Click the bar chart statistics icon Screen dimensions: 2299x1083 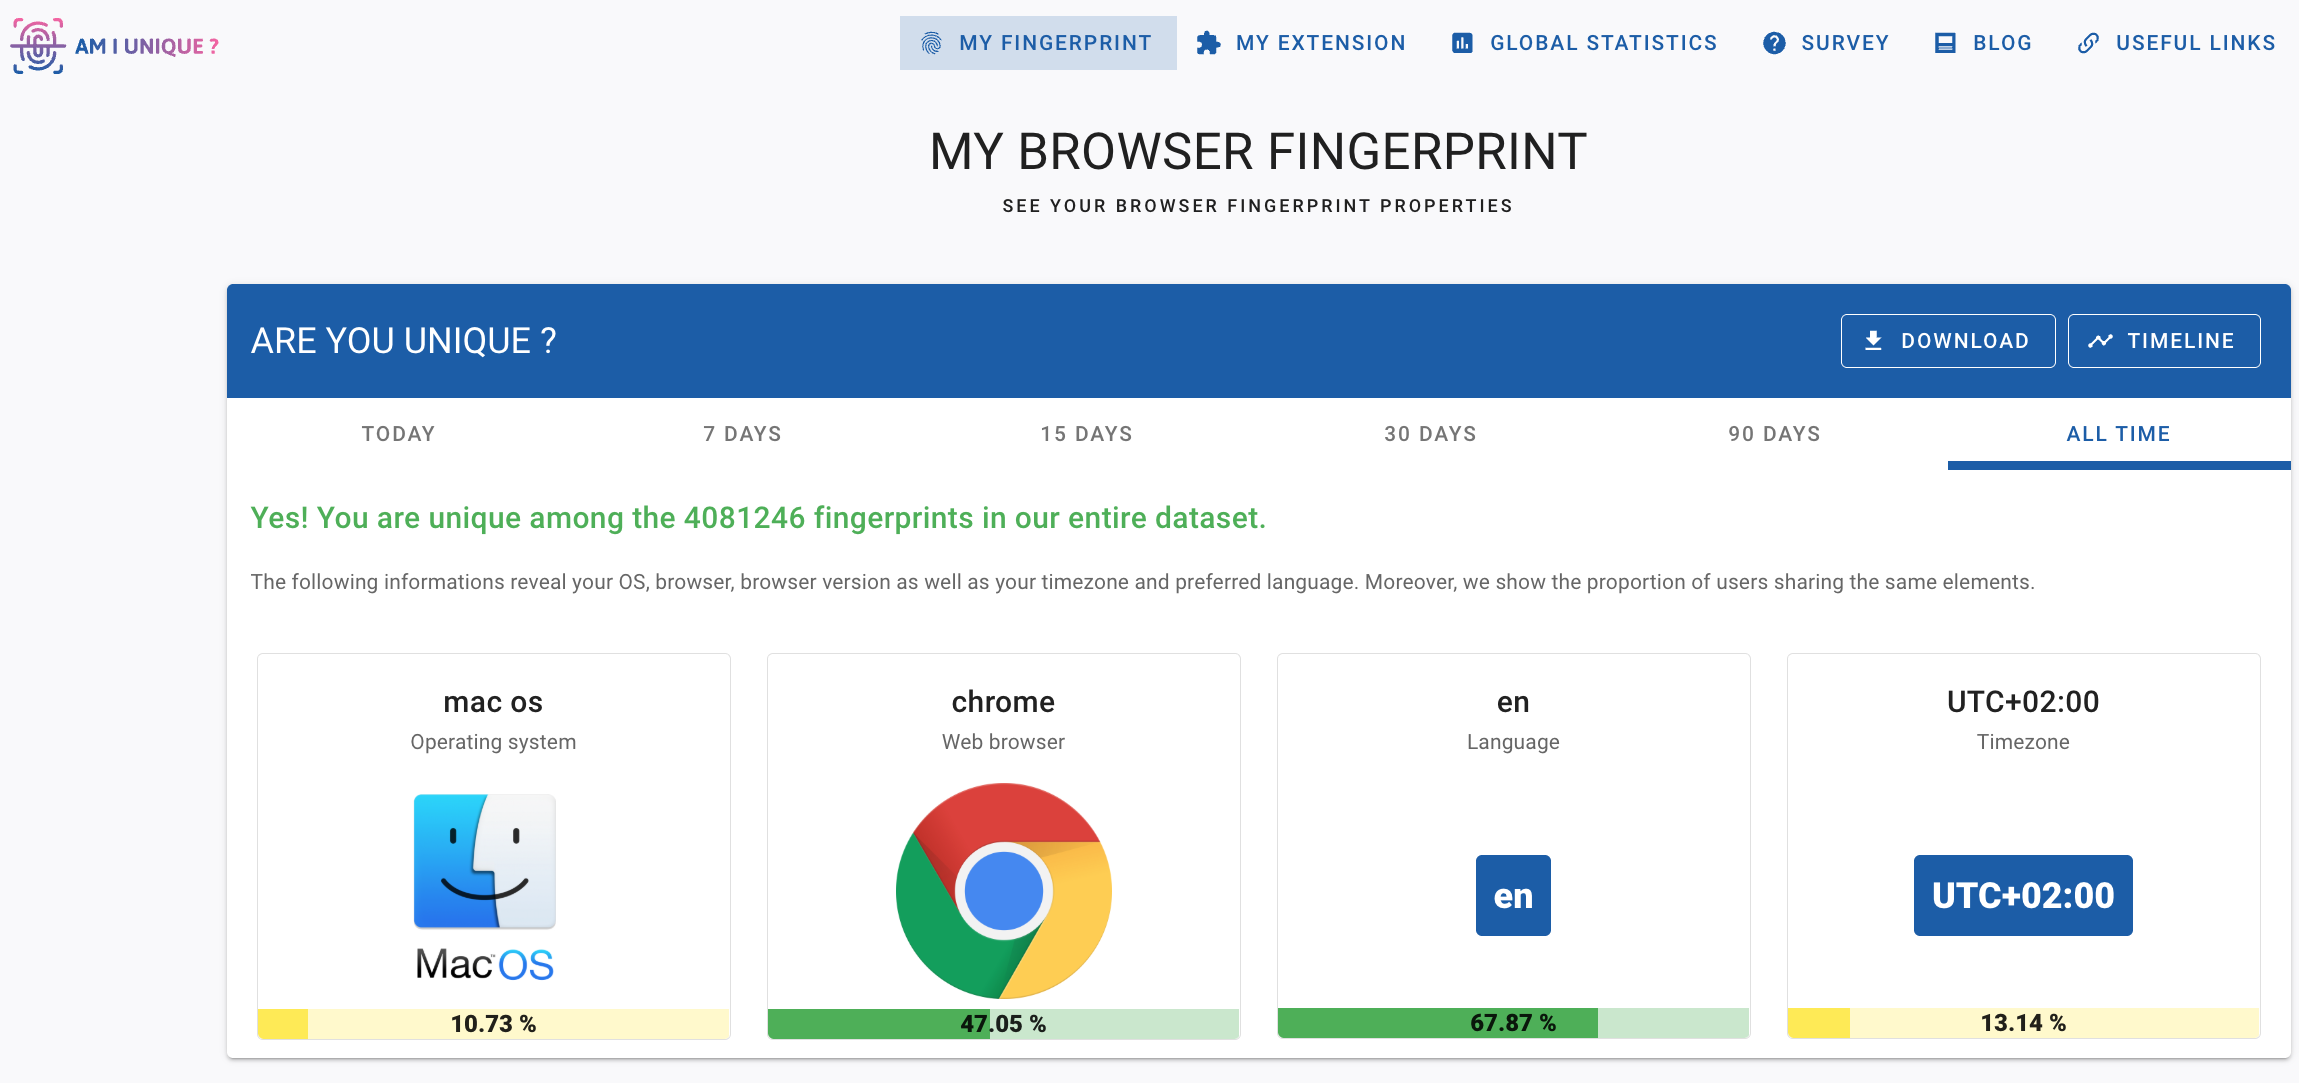coord(1462,43)
